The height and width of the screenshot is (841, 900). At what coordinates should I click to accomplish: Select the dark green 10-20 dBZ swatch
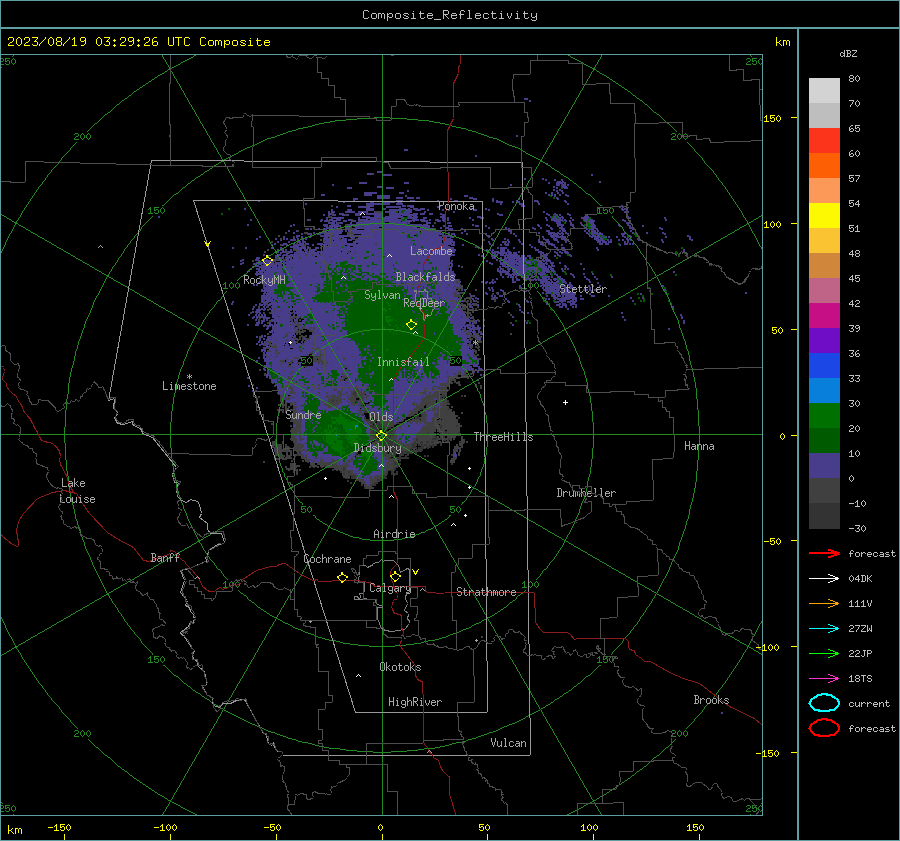coord(824,440)
